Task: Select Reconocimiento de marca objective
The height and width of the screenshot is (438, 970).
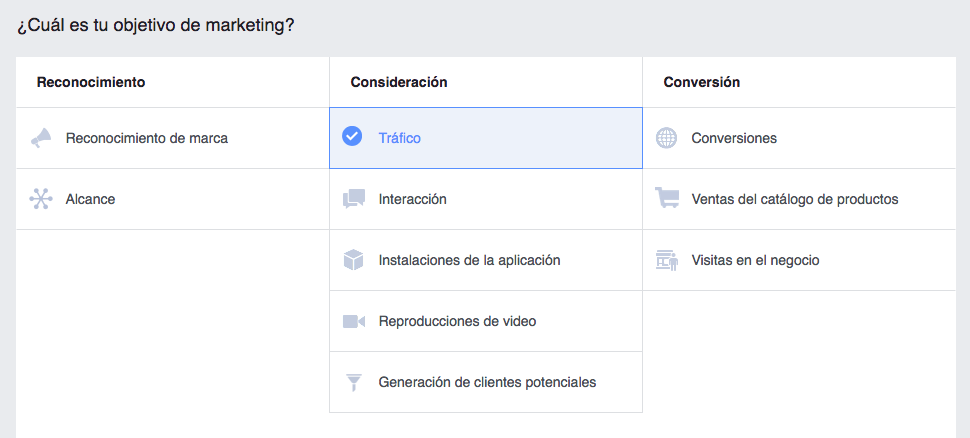Action: (x=147, y=138)
